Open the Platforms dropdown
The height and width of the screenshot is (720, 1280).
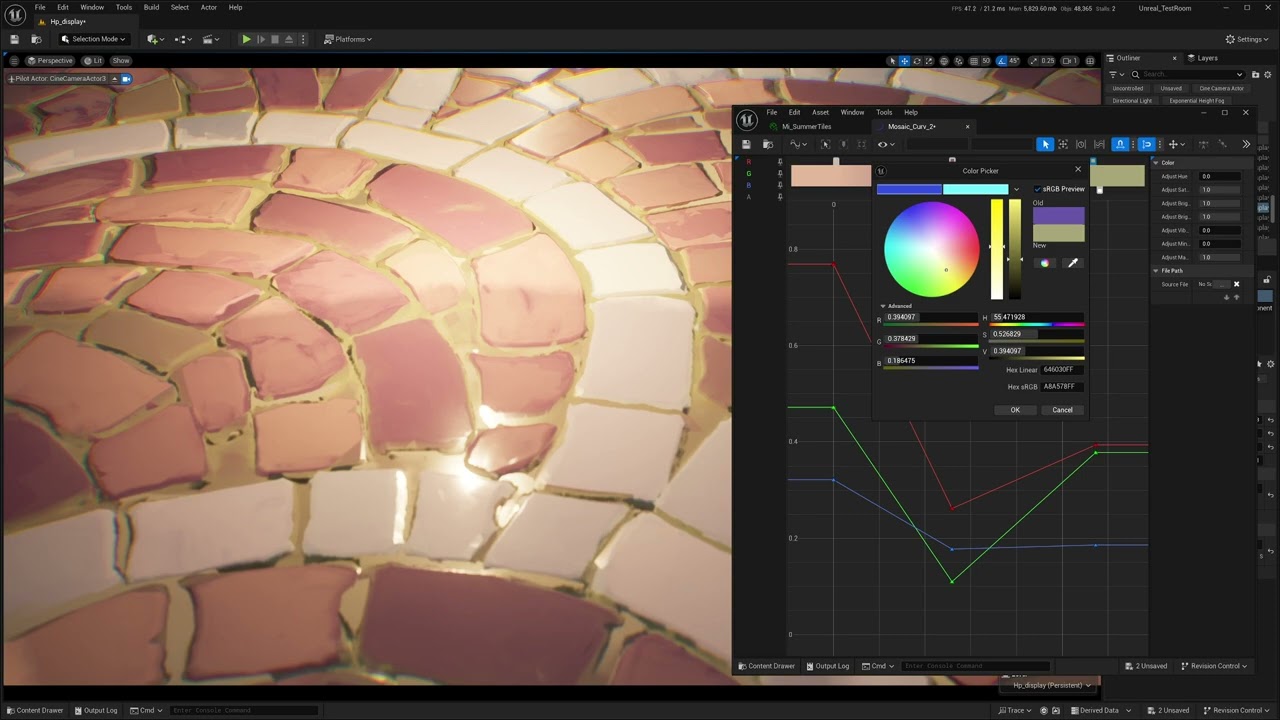348,39
